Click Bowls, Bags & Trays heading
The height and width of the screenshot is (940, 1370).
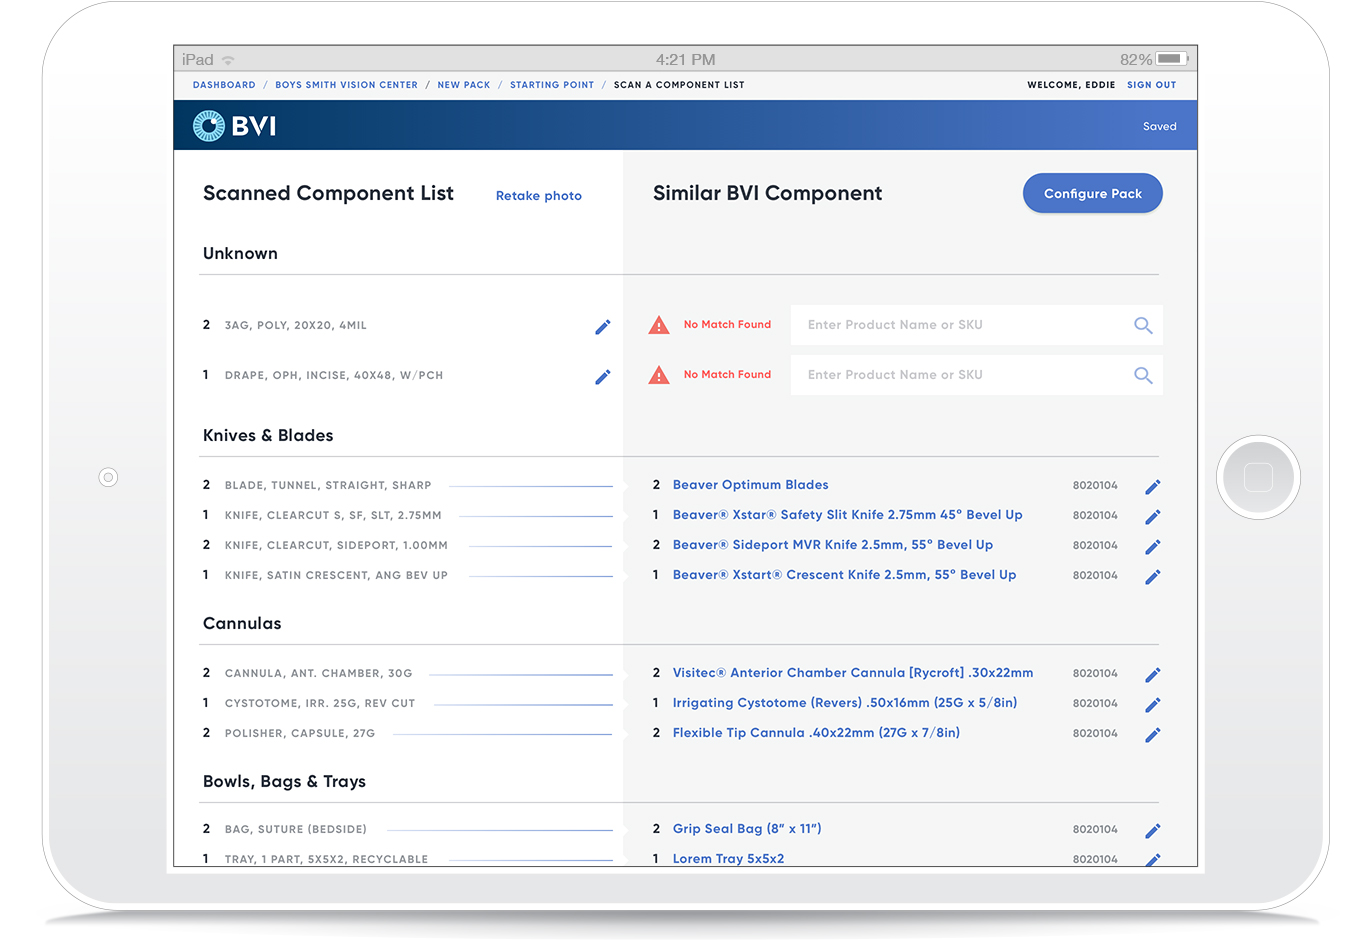[x=284, y=782]
